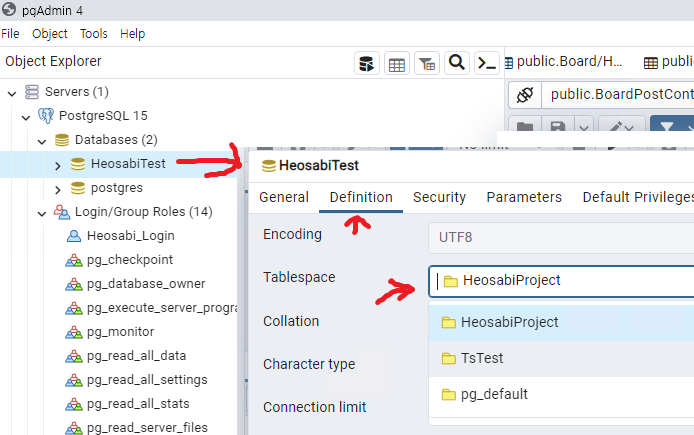
Task: Select the postgres database row
Action: click(x=119, y=188)
